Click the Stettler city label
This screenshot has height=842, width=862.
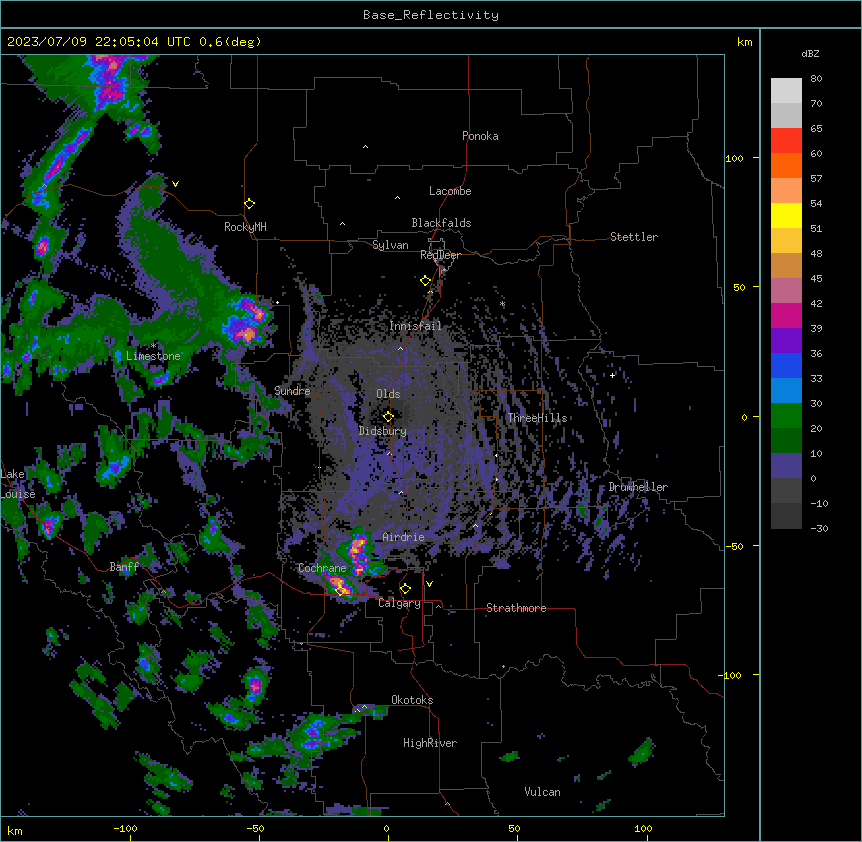634,237
